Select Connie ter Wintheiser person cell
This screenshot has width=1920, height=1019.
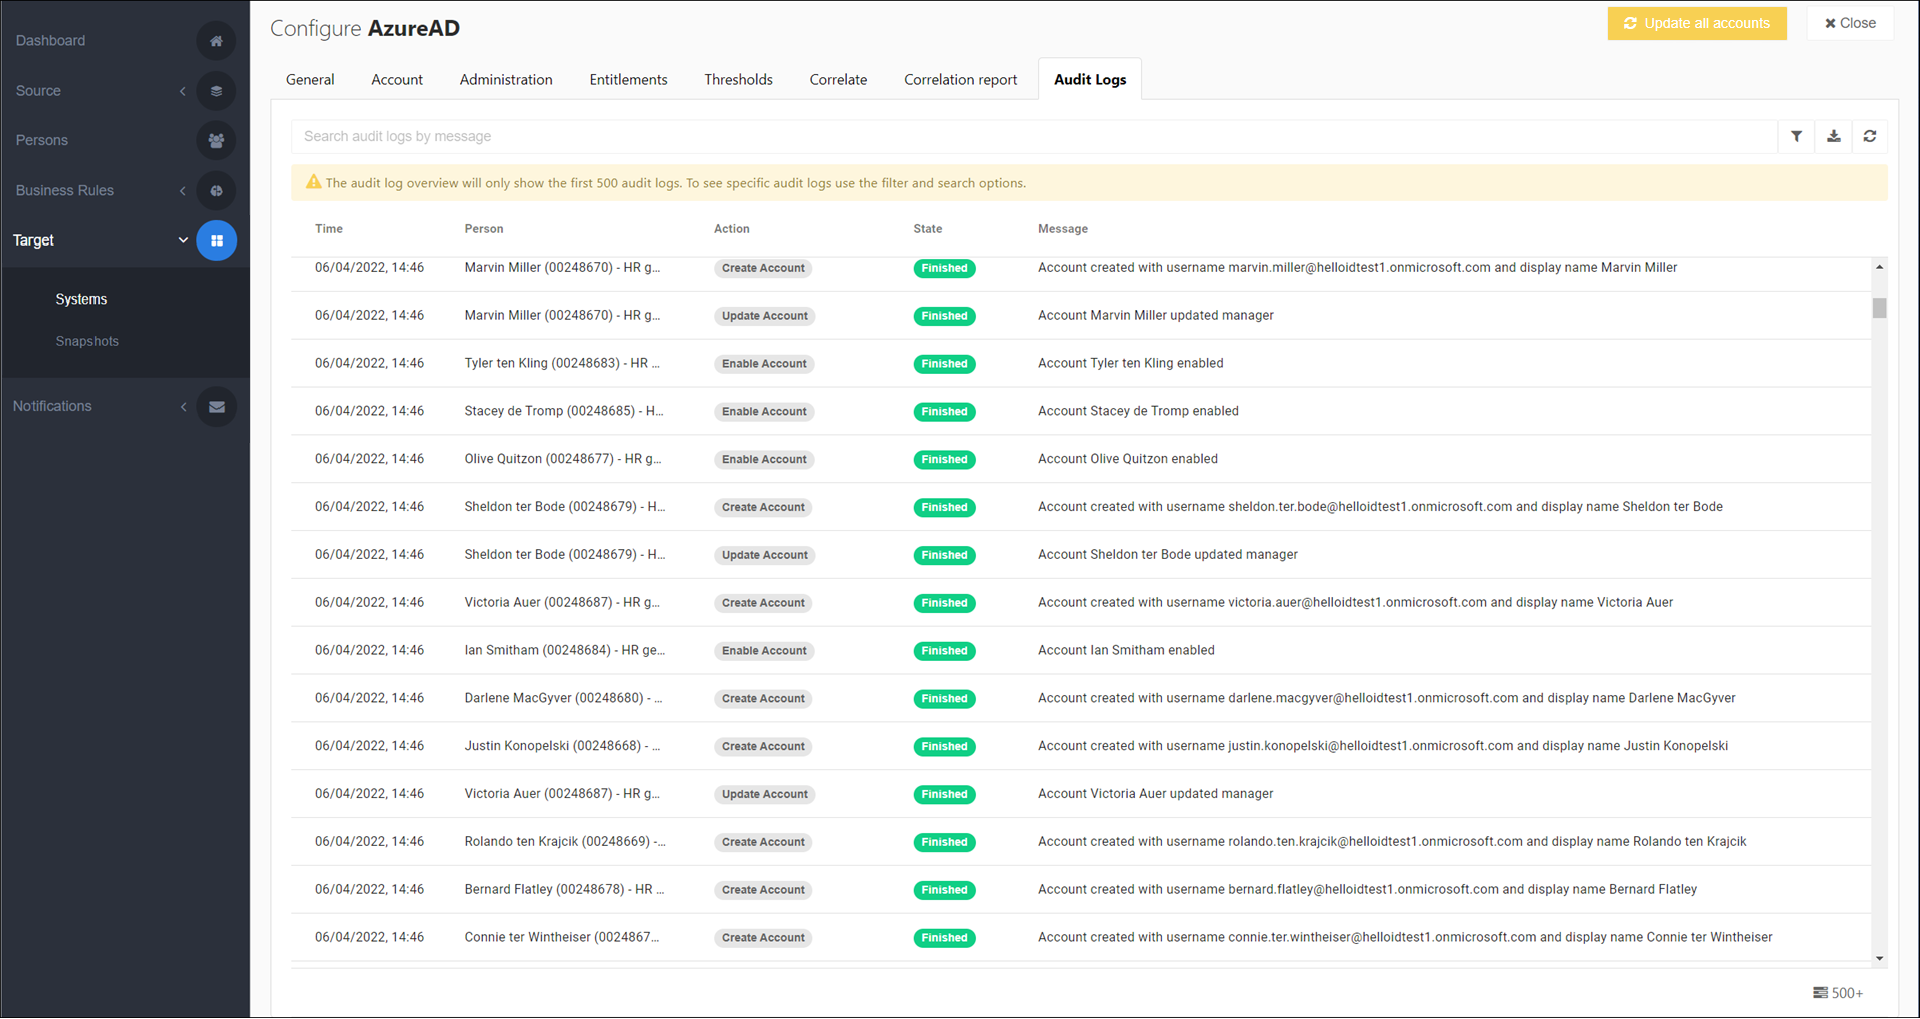pyautogui.click(x=562, y=938)
